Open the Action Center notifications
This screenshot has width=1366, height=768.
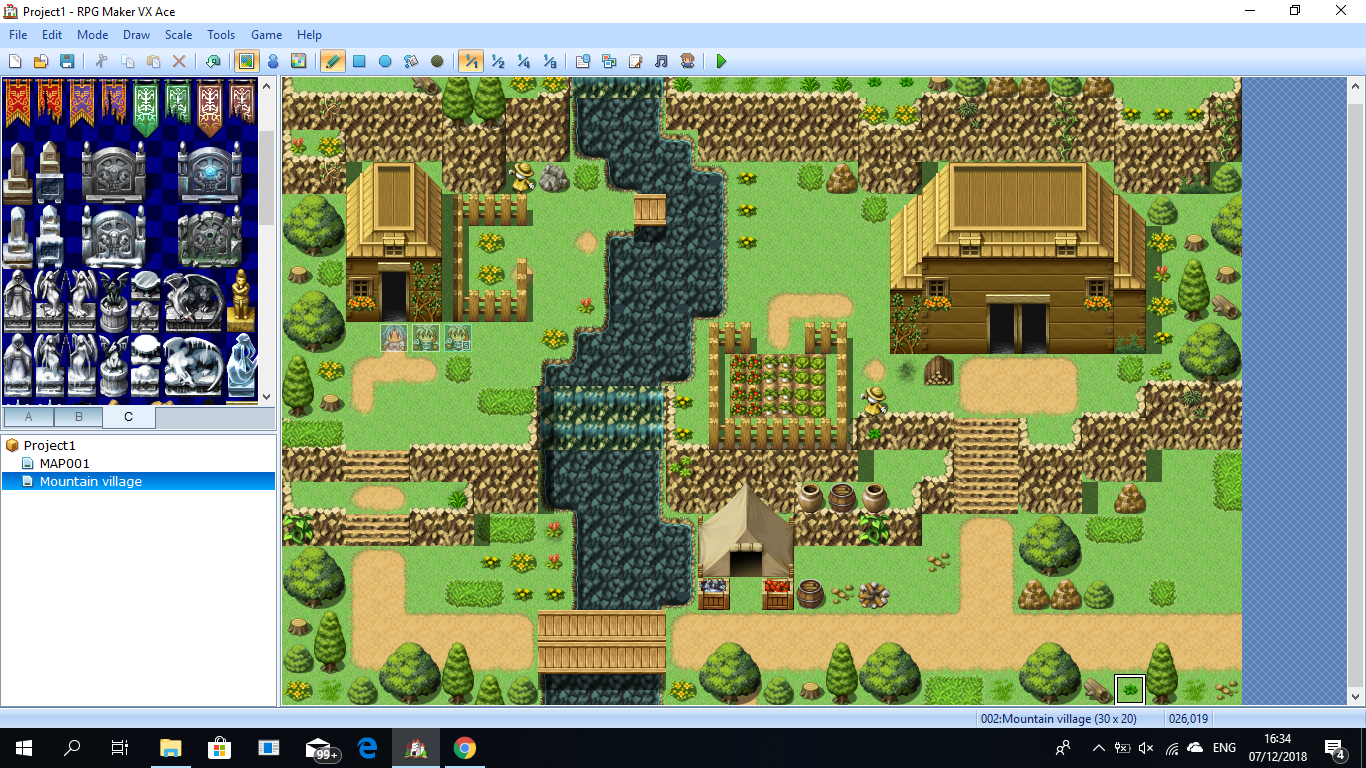pyautogui.click(x=1334, y=748)
